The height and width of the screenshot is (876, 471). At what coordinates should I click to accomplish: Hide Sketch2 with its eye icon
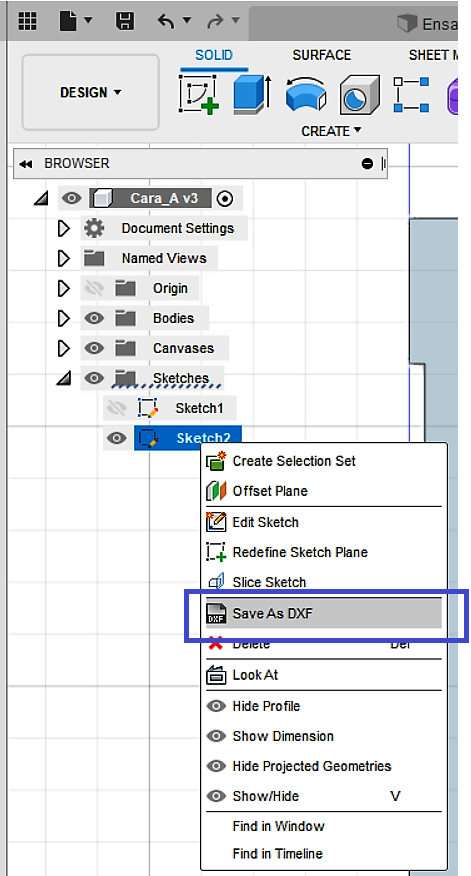(116, 439)
